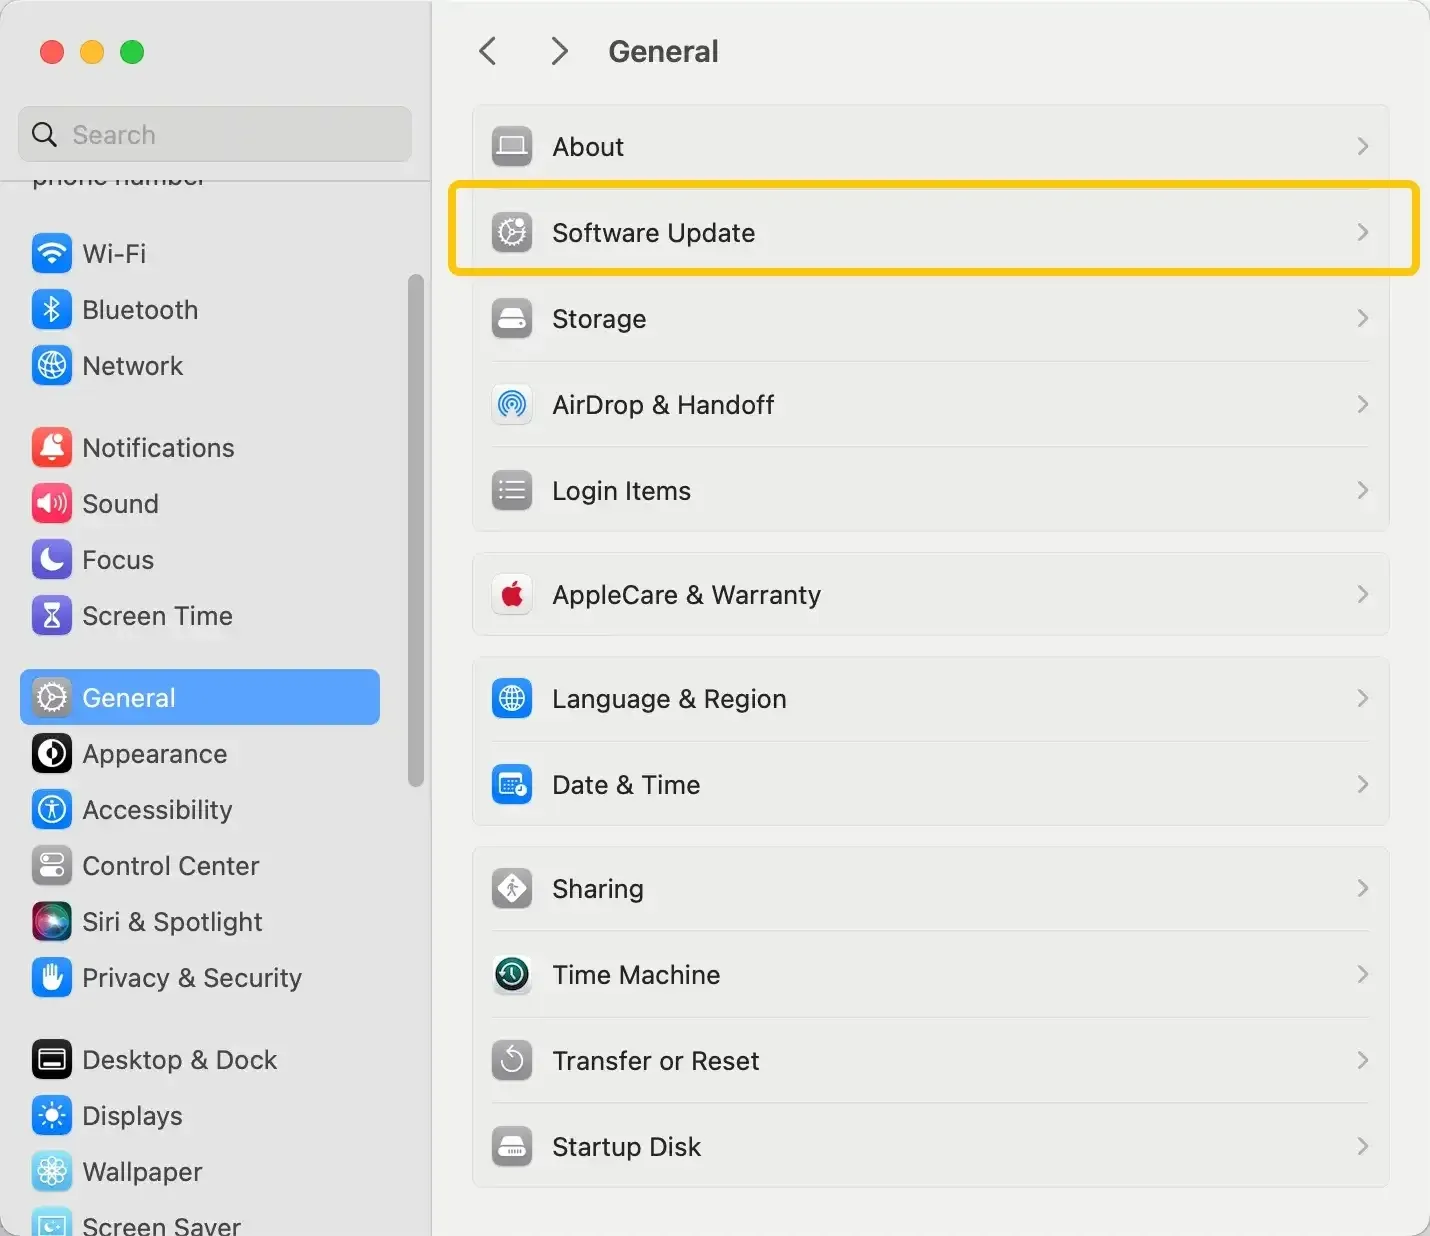Click the Privacy & Security hand icon
This screenshot has width=1430, height=1236.
(51, 977)
